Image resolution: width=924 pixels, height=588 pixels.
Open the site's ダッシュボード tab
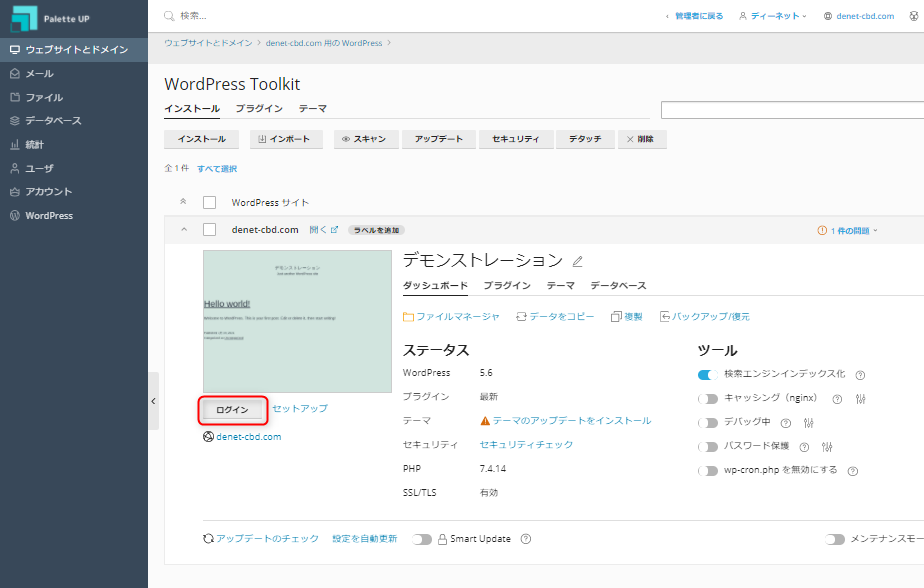pos(435,286)
